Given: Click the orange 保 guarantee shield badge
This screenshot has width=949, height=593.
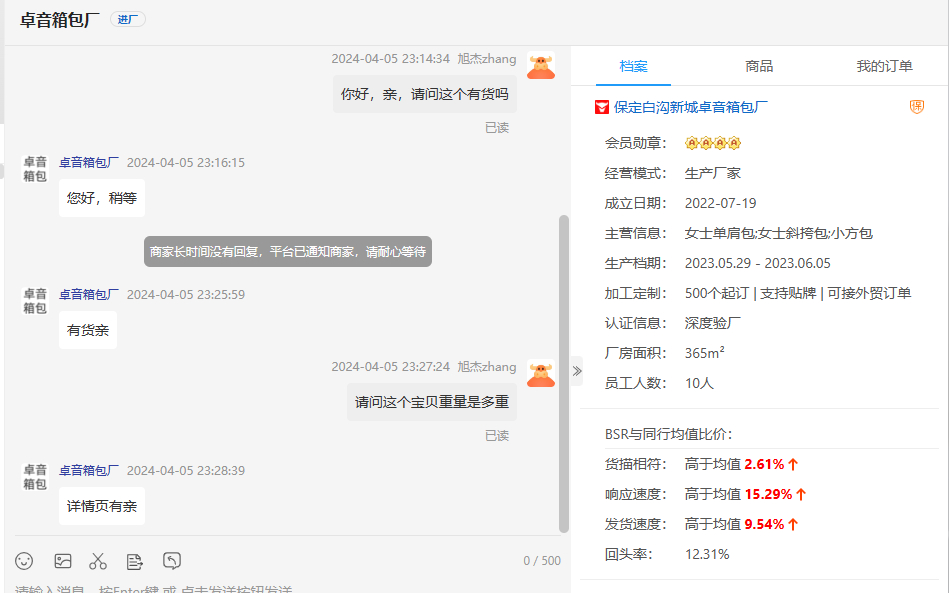Looking at the screenshot, I should tap(916, 107).
